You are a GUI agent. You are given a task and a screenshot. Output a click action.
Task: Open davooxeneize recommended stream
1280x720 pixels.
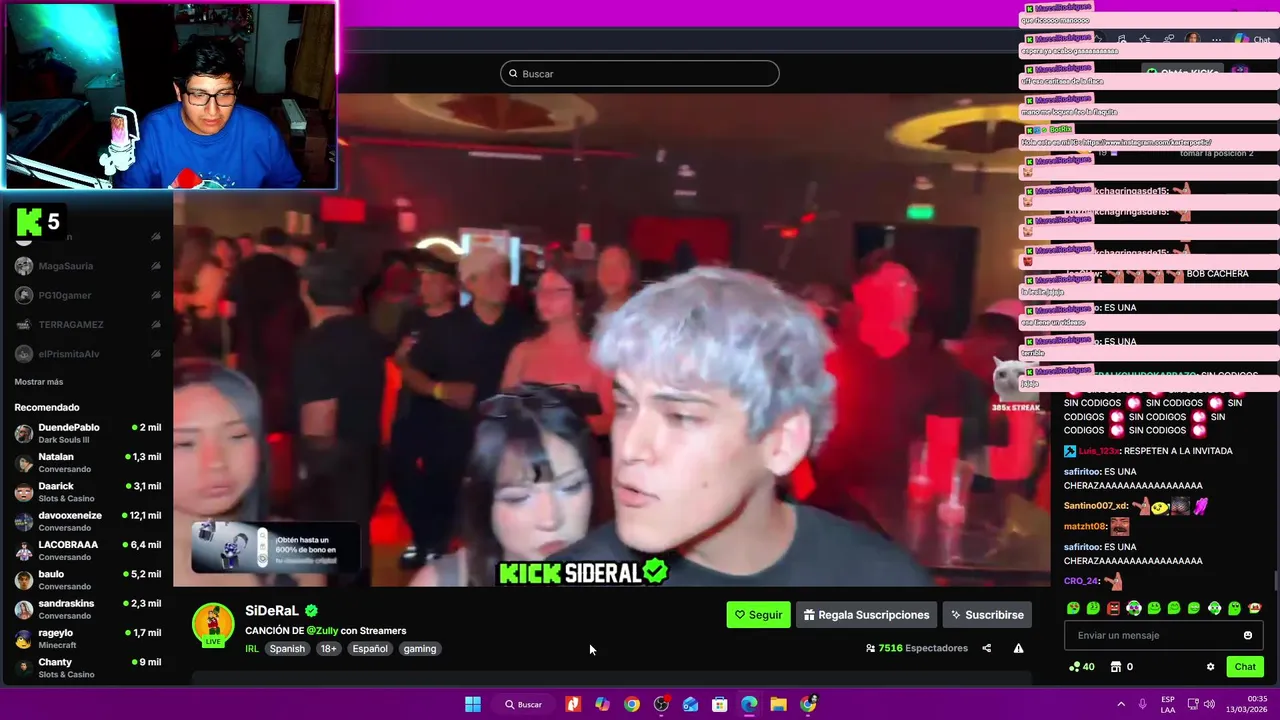click(88, 521)
